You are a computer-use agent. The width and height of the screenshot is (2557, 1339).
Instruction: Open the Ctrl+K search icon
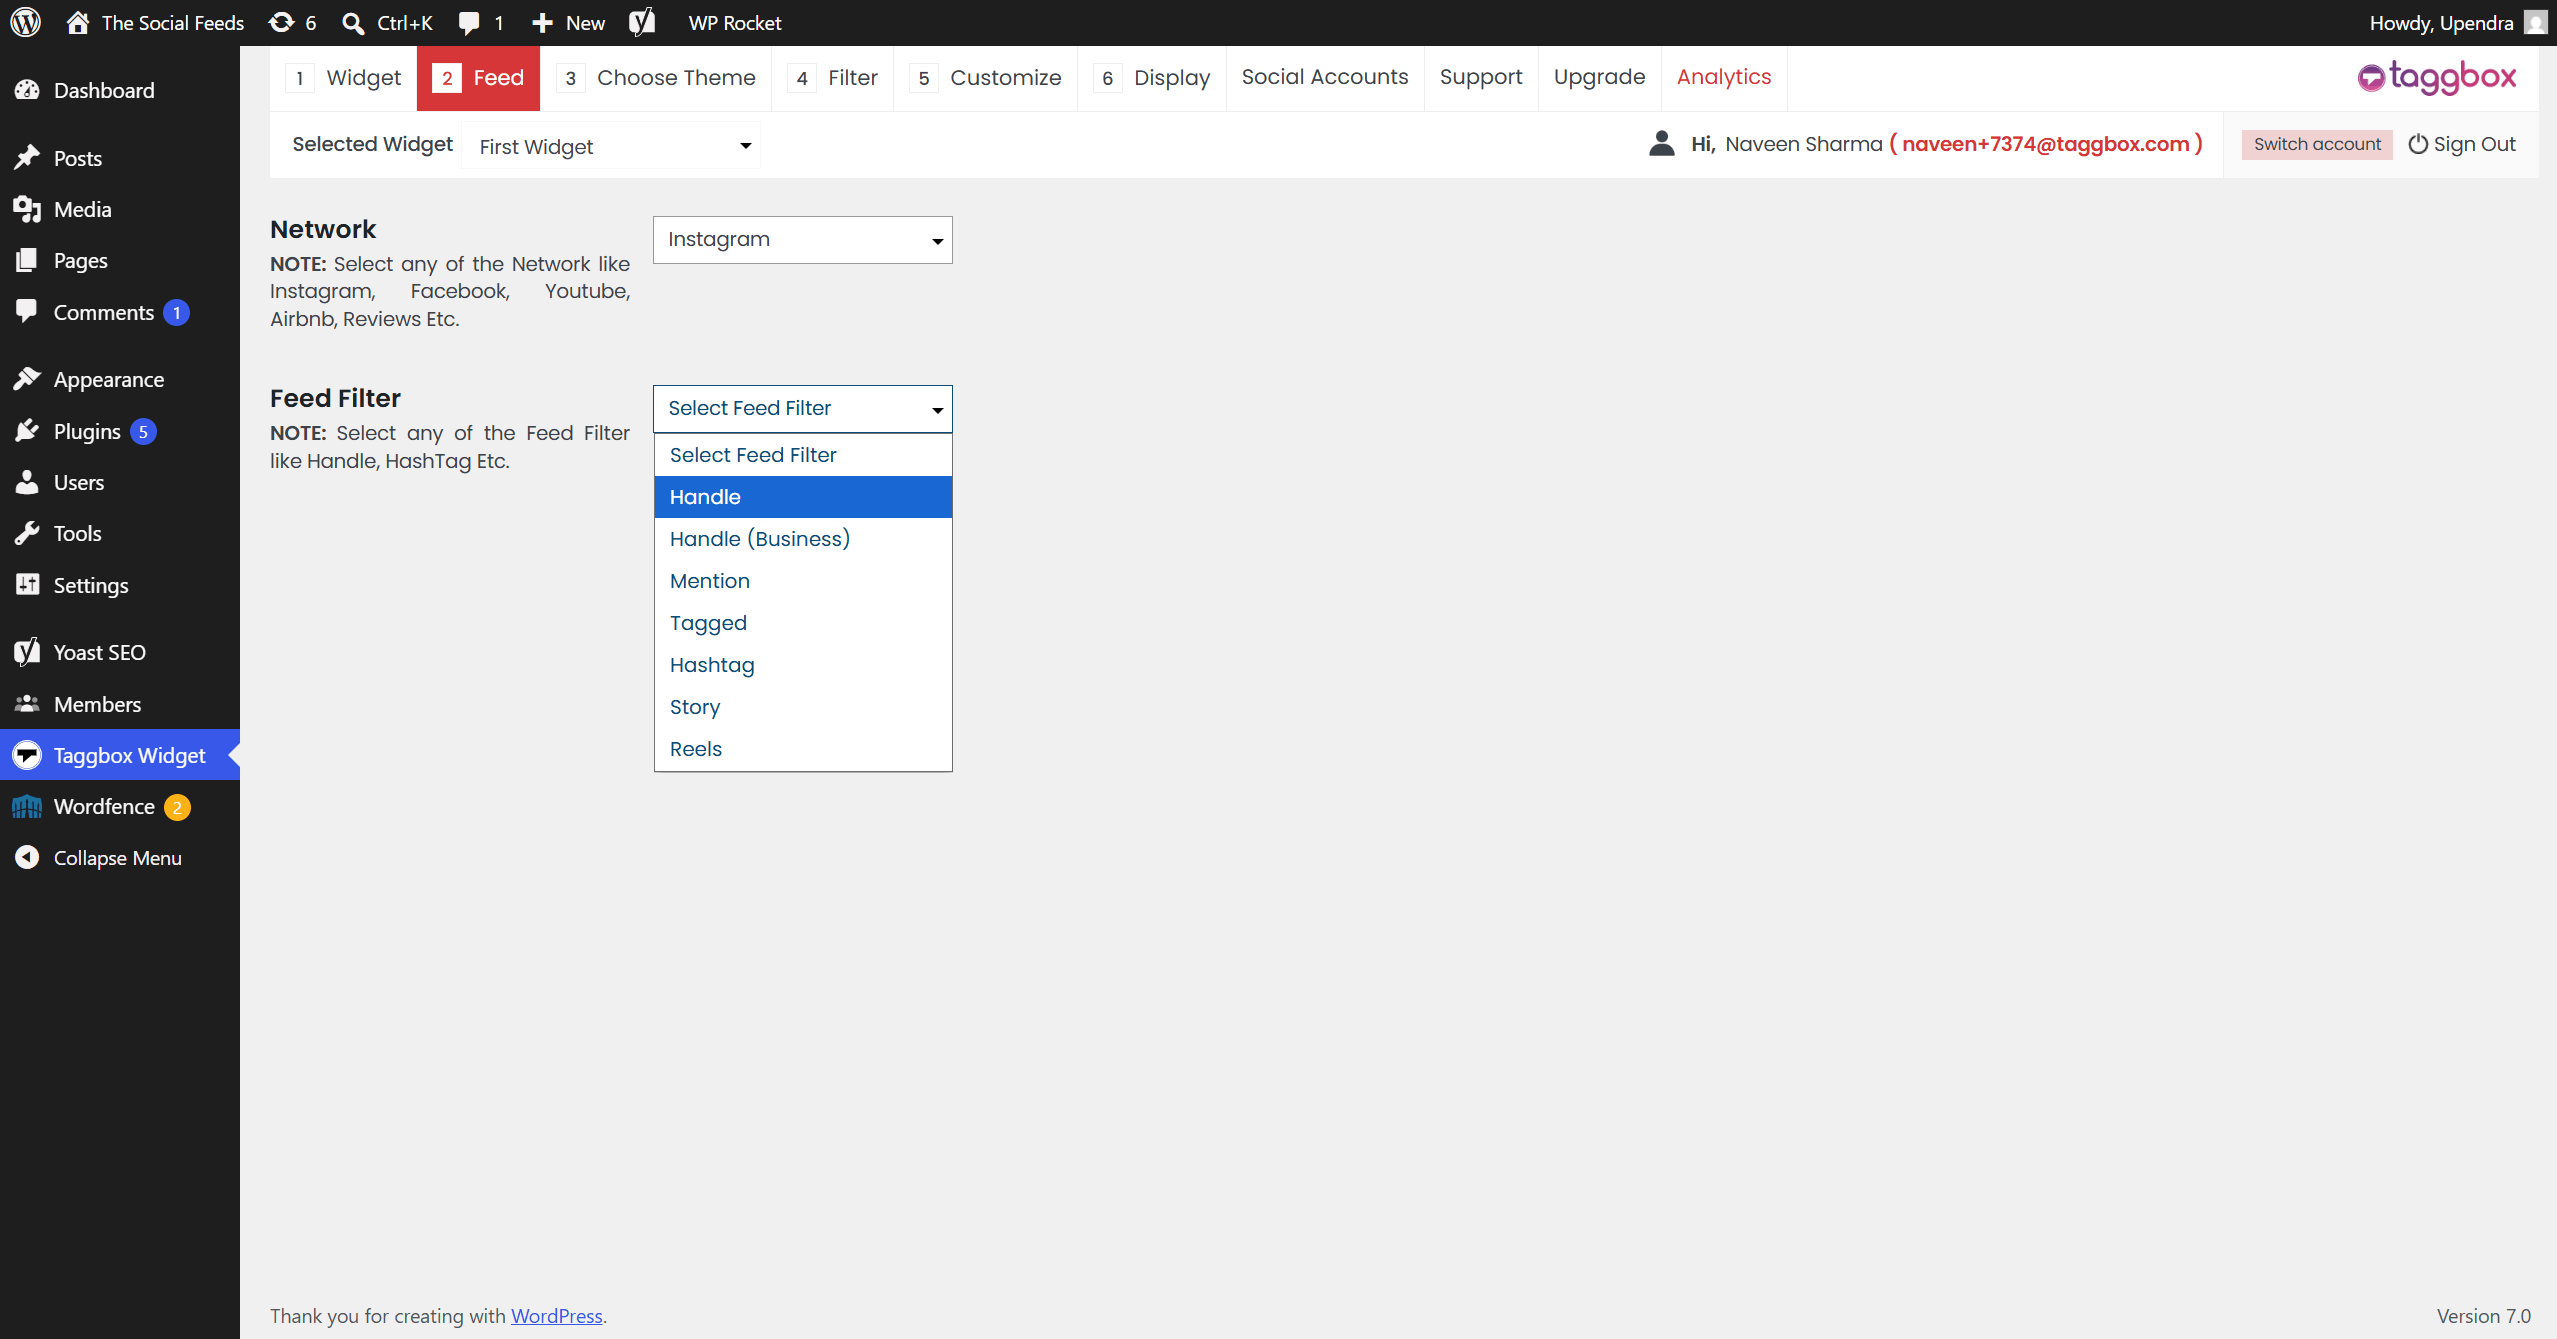(353, 22)
